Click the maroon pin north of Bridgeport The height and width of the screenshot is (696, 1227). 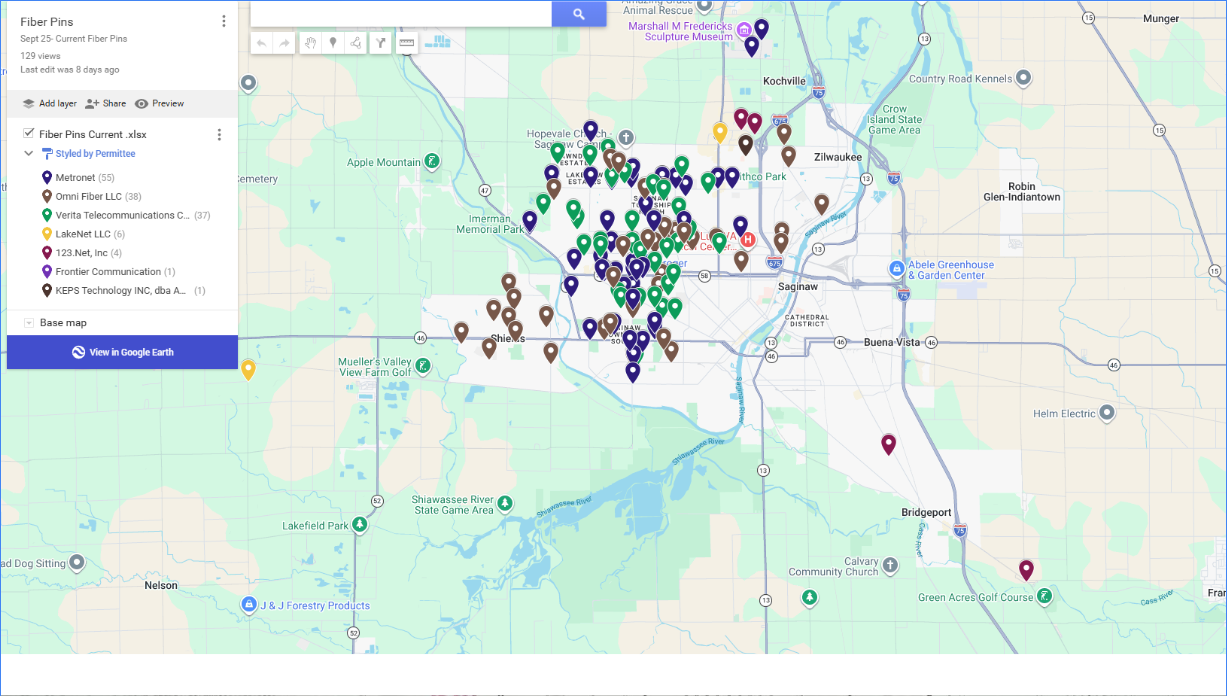tap(888, 444)
